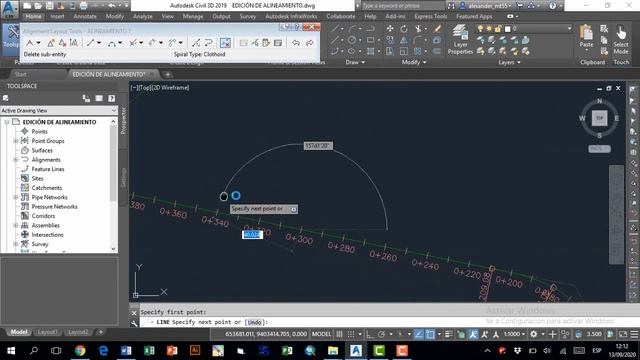Screen dimensions: 640x360
Task: Click the highlighted dynamic input distance field
Action: (x=252, y=235)
